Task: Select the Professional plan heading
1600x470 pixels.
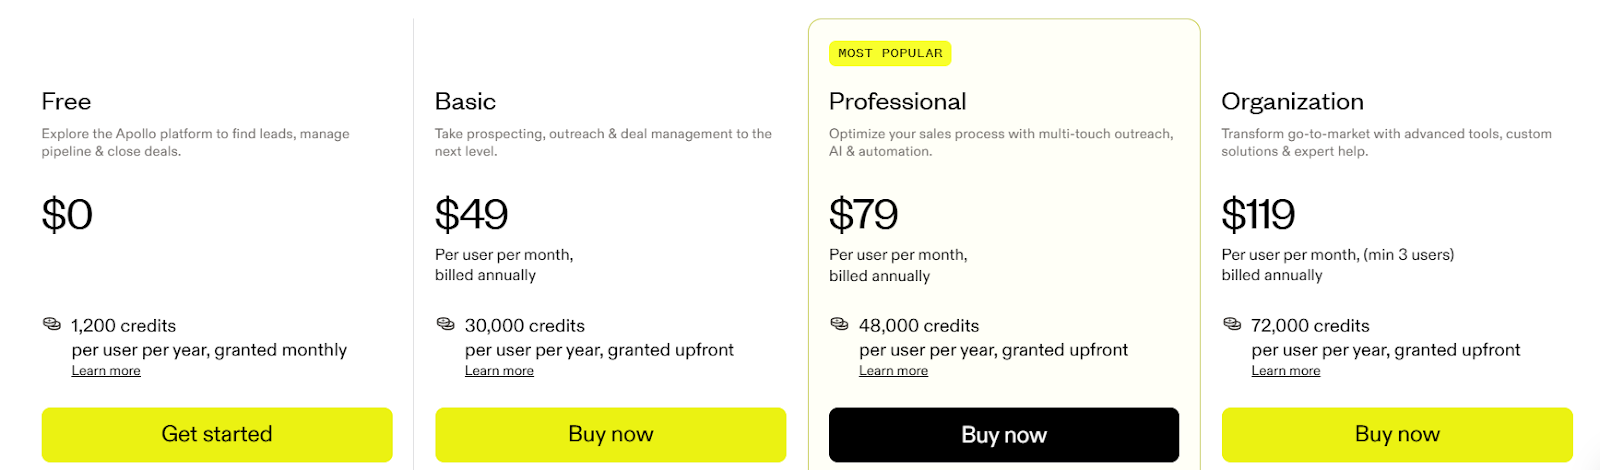Action: 898,102
